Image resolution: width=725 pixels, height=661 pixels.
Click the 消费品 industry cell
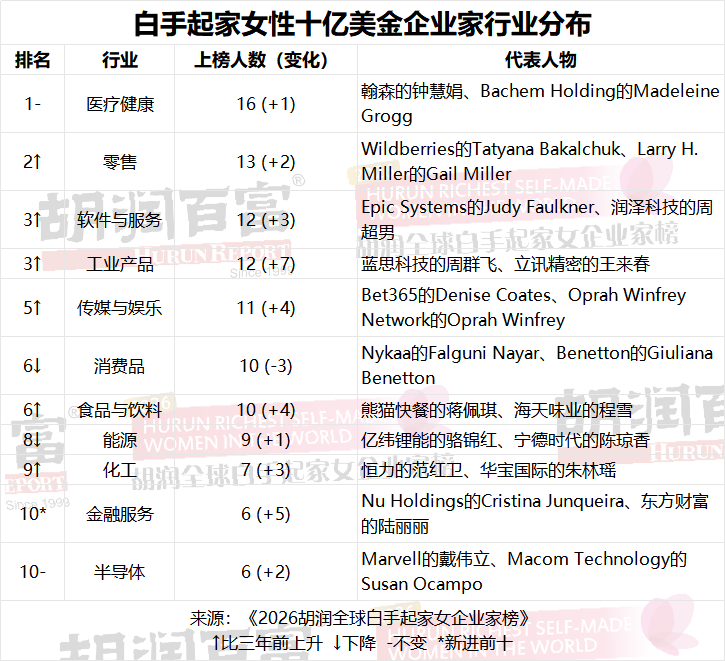click(x=120, y=366)
